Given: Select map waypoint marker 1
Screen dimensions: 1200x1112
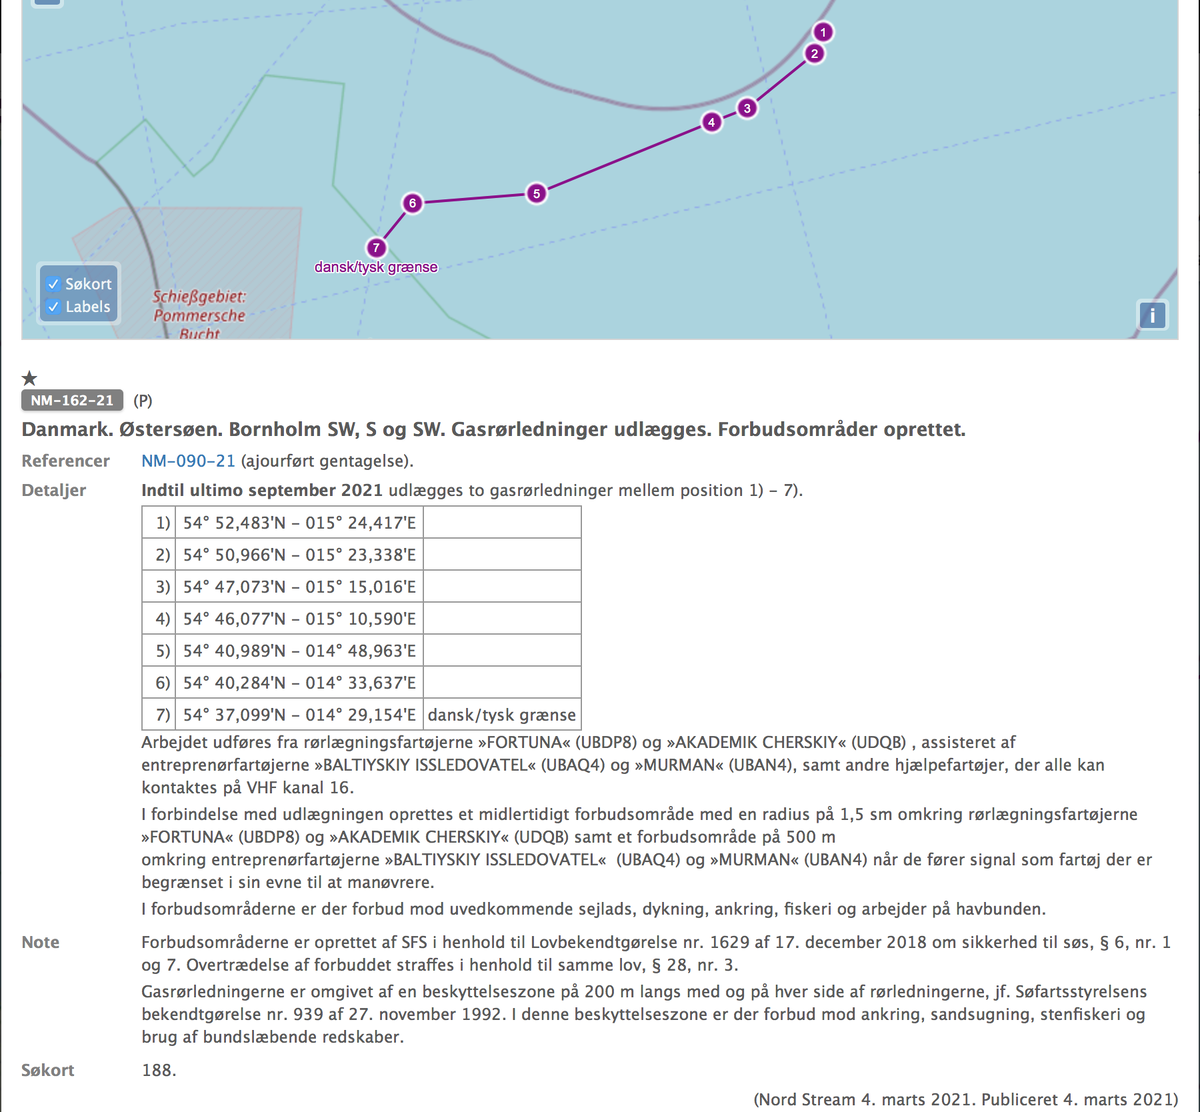Looking at the screenshot, I should (x=823, y=32).
